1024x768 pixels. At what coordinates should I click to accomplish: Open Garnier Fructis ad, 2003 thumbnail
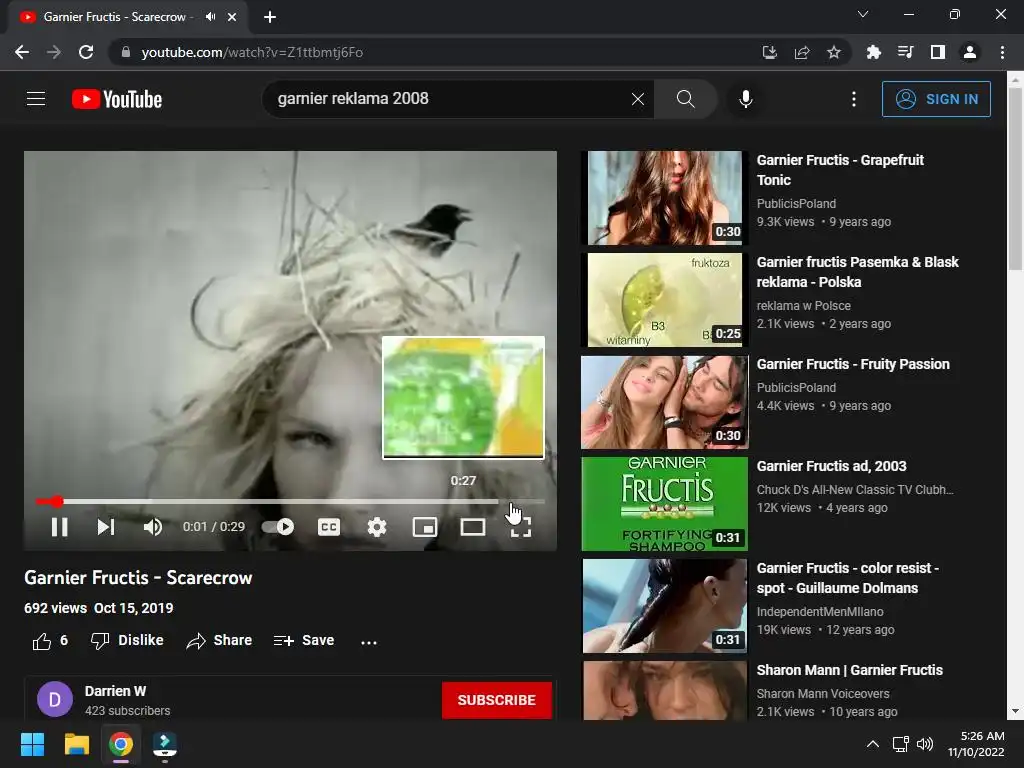(665, 504)
